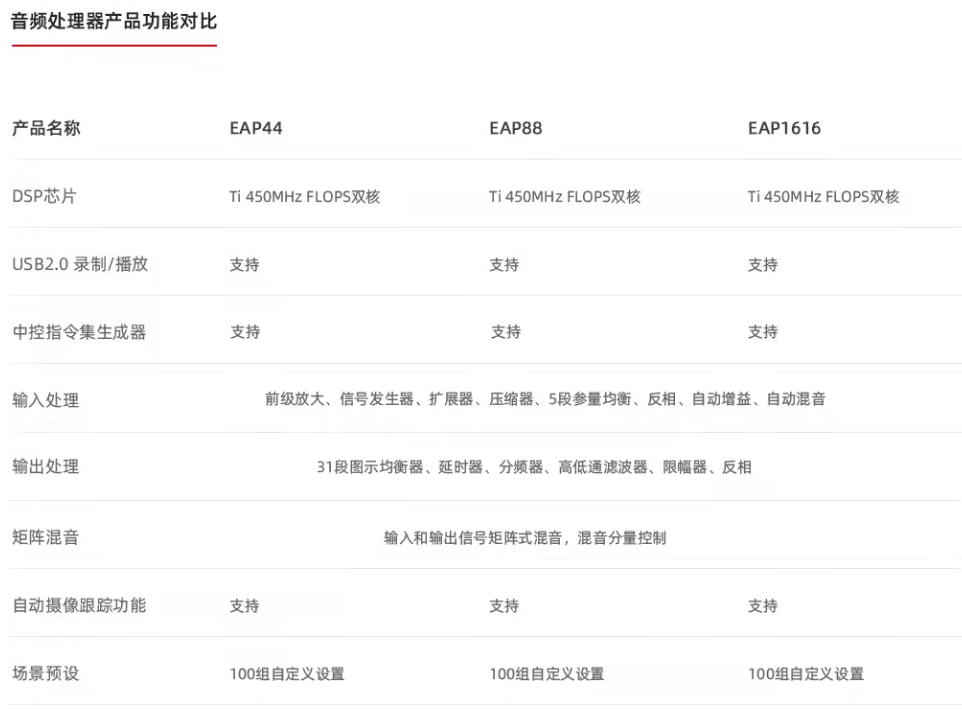Click Ti 450MHz FLOPS双核 under EAP88
The height and width of the screenshot is (710, 962).
point(565,197)
